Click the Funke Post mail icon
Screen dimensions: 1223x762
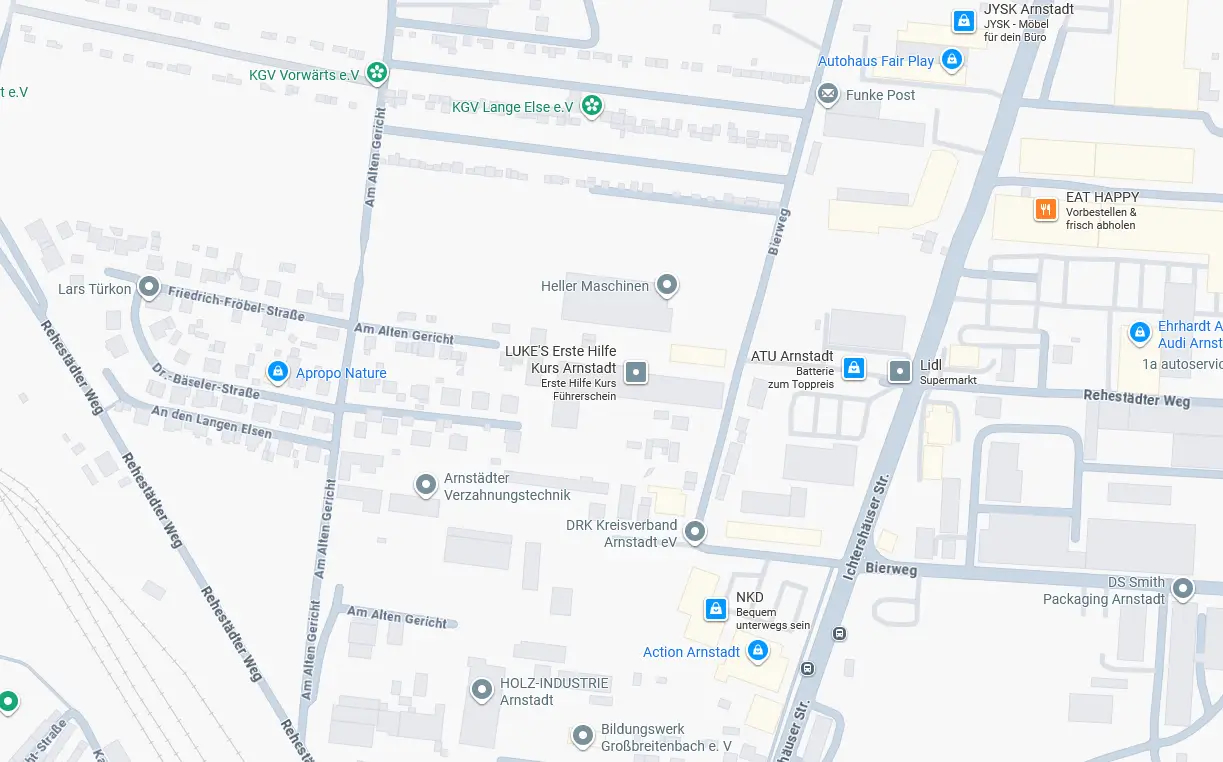(x=828, y=95)
